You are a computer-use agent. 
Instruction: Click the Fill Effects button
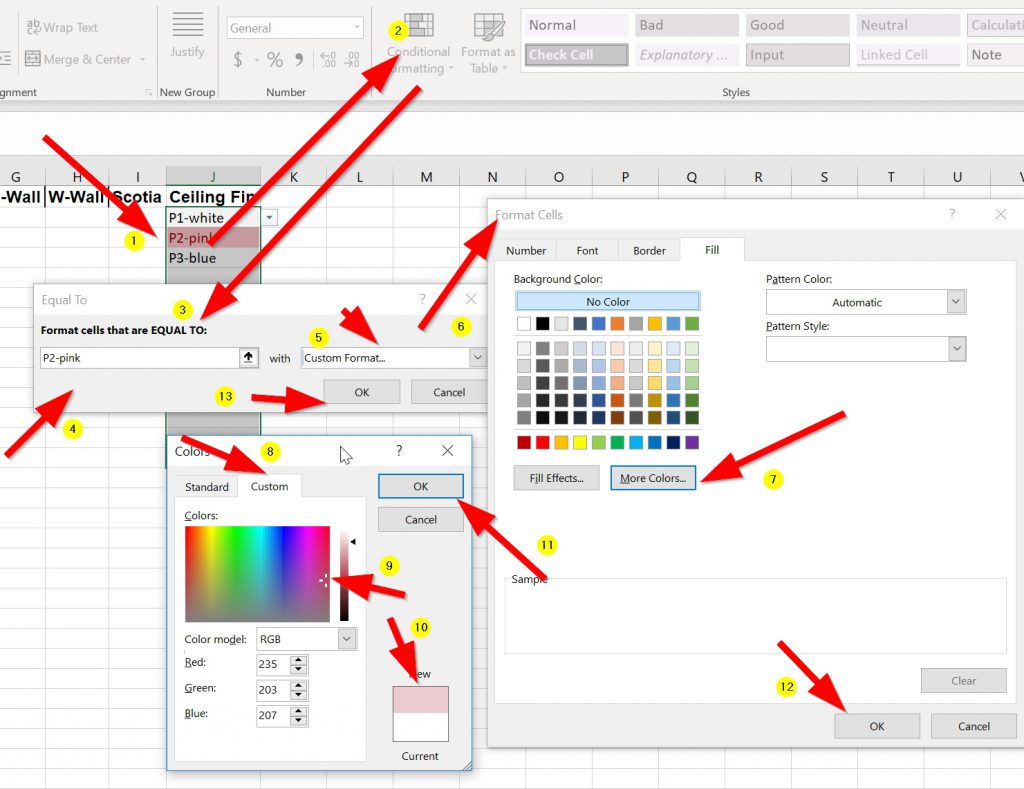(556, 478)
